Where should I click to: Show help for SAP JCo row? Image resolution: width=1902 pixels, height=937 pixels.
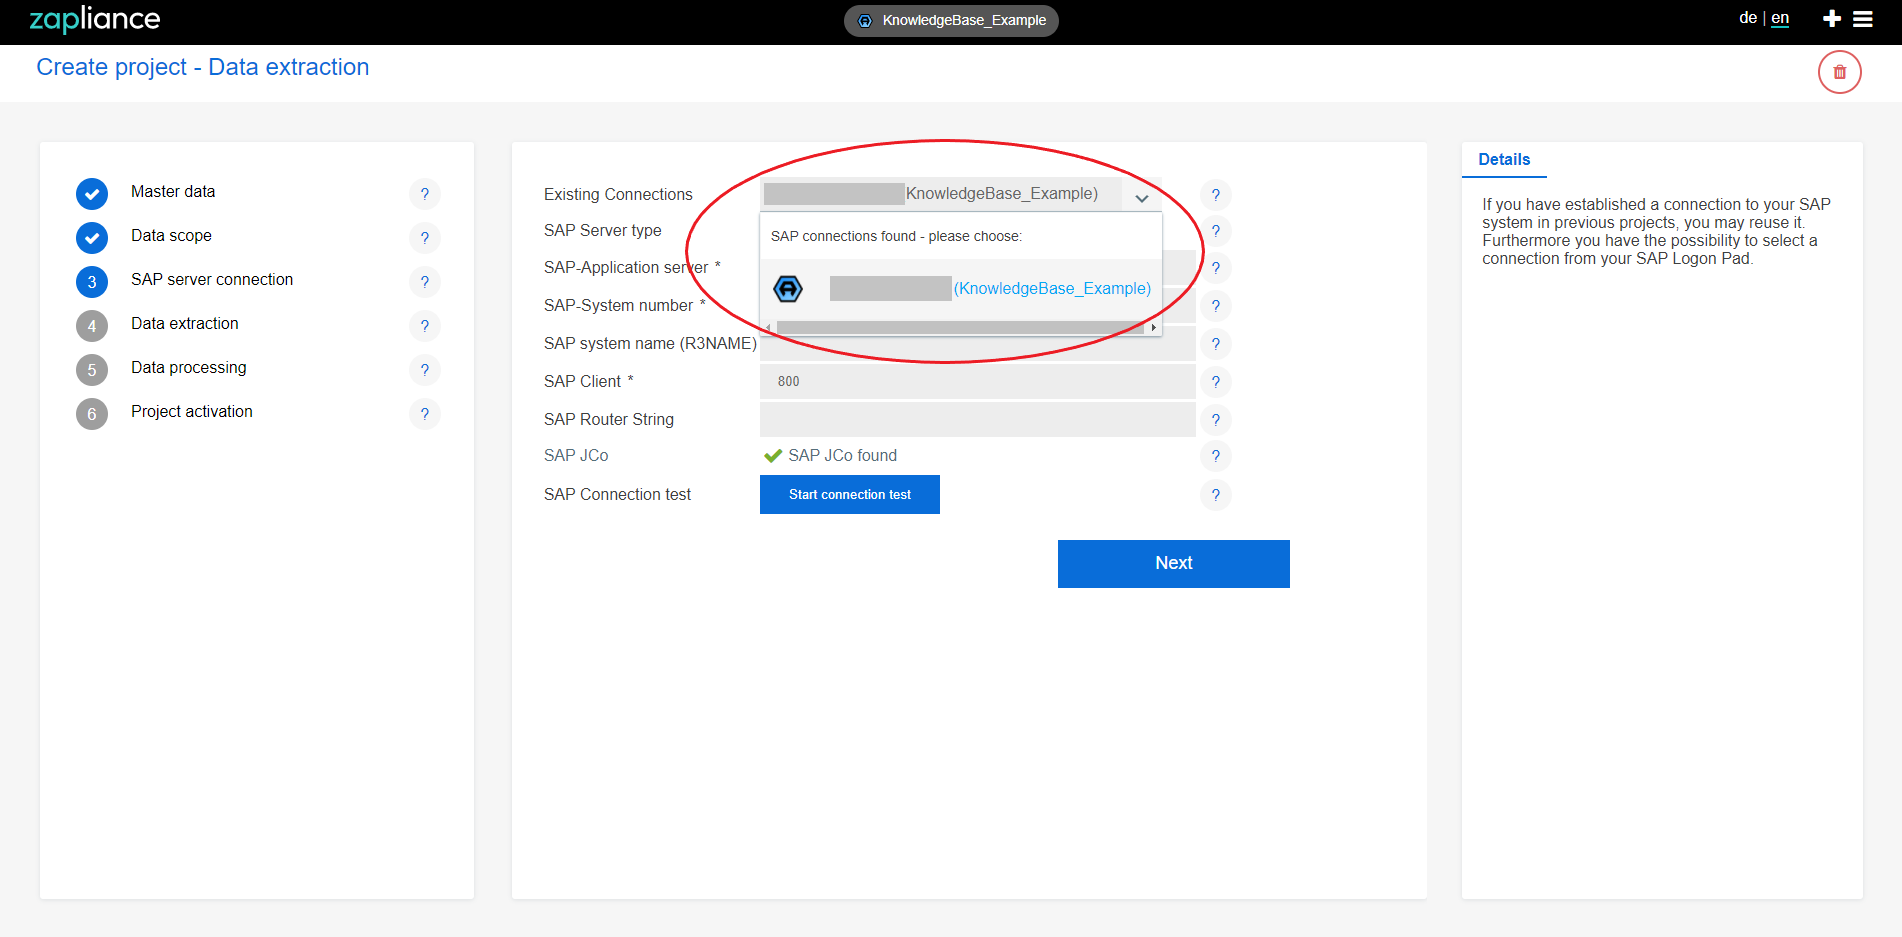pos(1216,456)
